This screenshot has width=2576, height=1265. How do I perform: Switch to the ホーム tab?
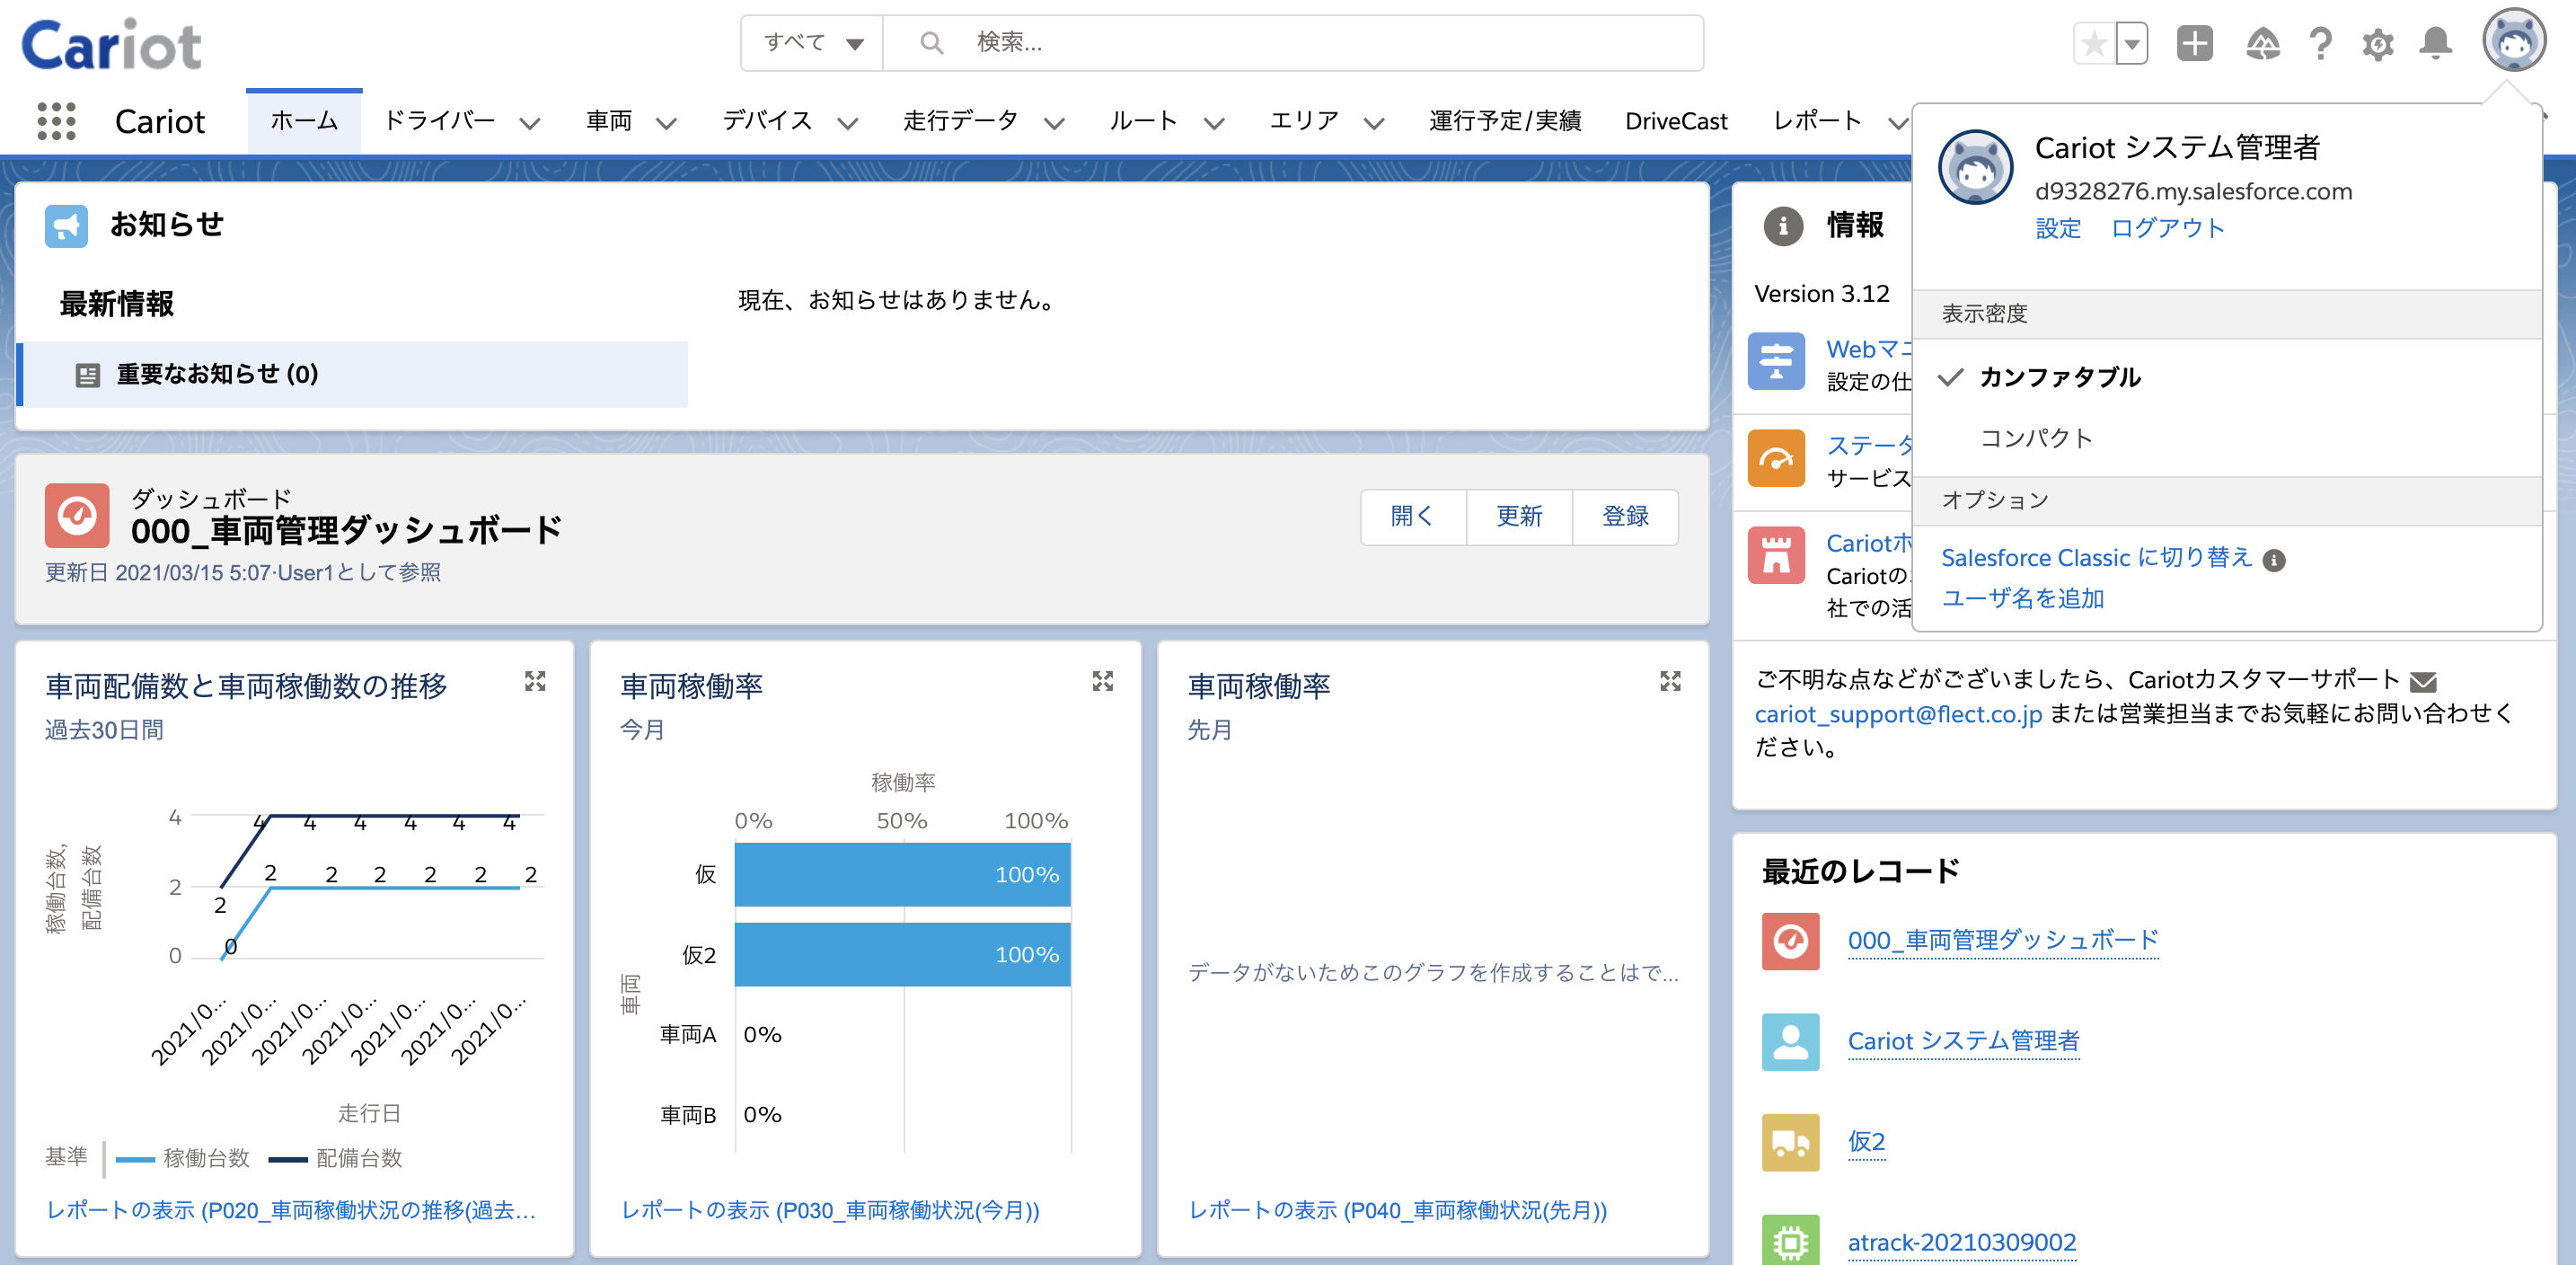pos(304,121)
